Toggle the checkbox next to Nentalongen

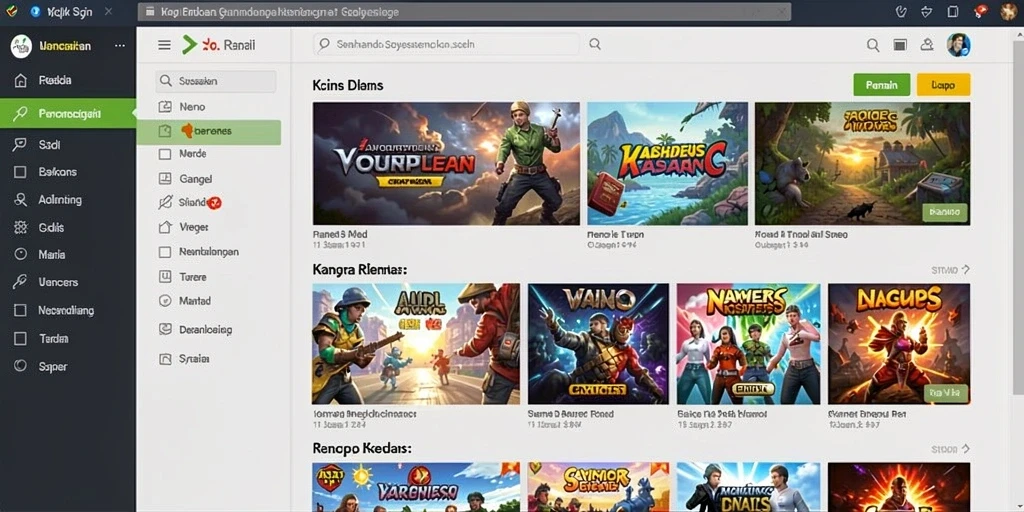[165, 251]
